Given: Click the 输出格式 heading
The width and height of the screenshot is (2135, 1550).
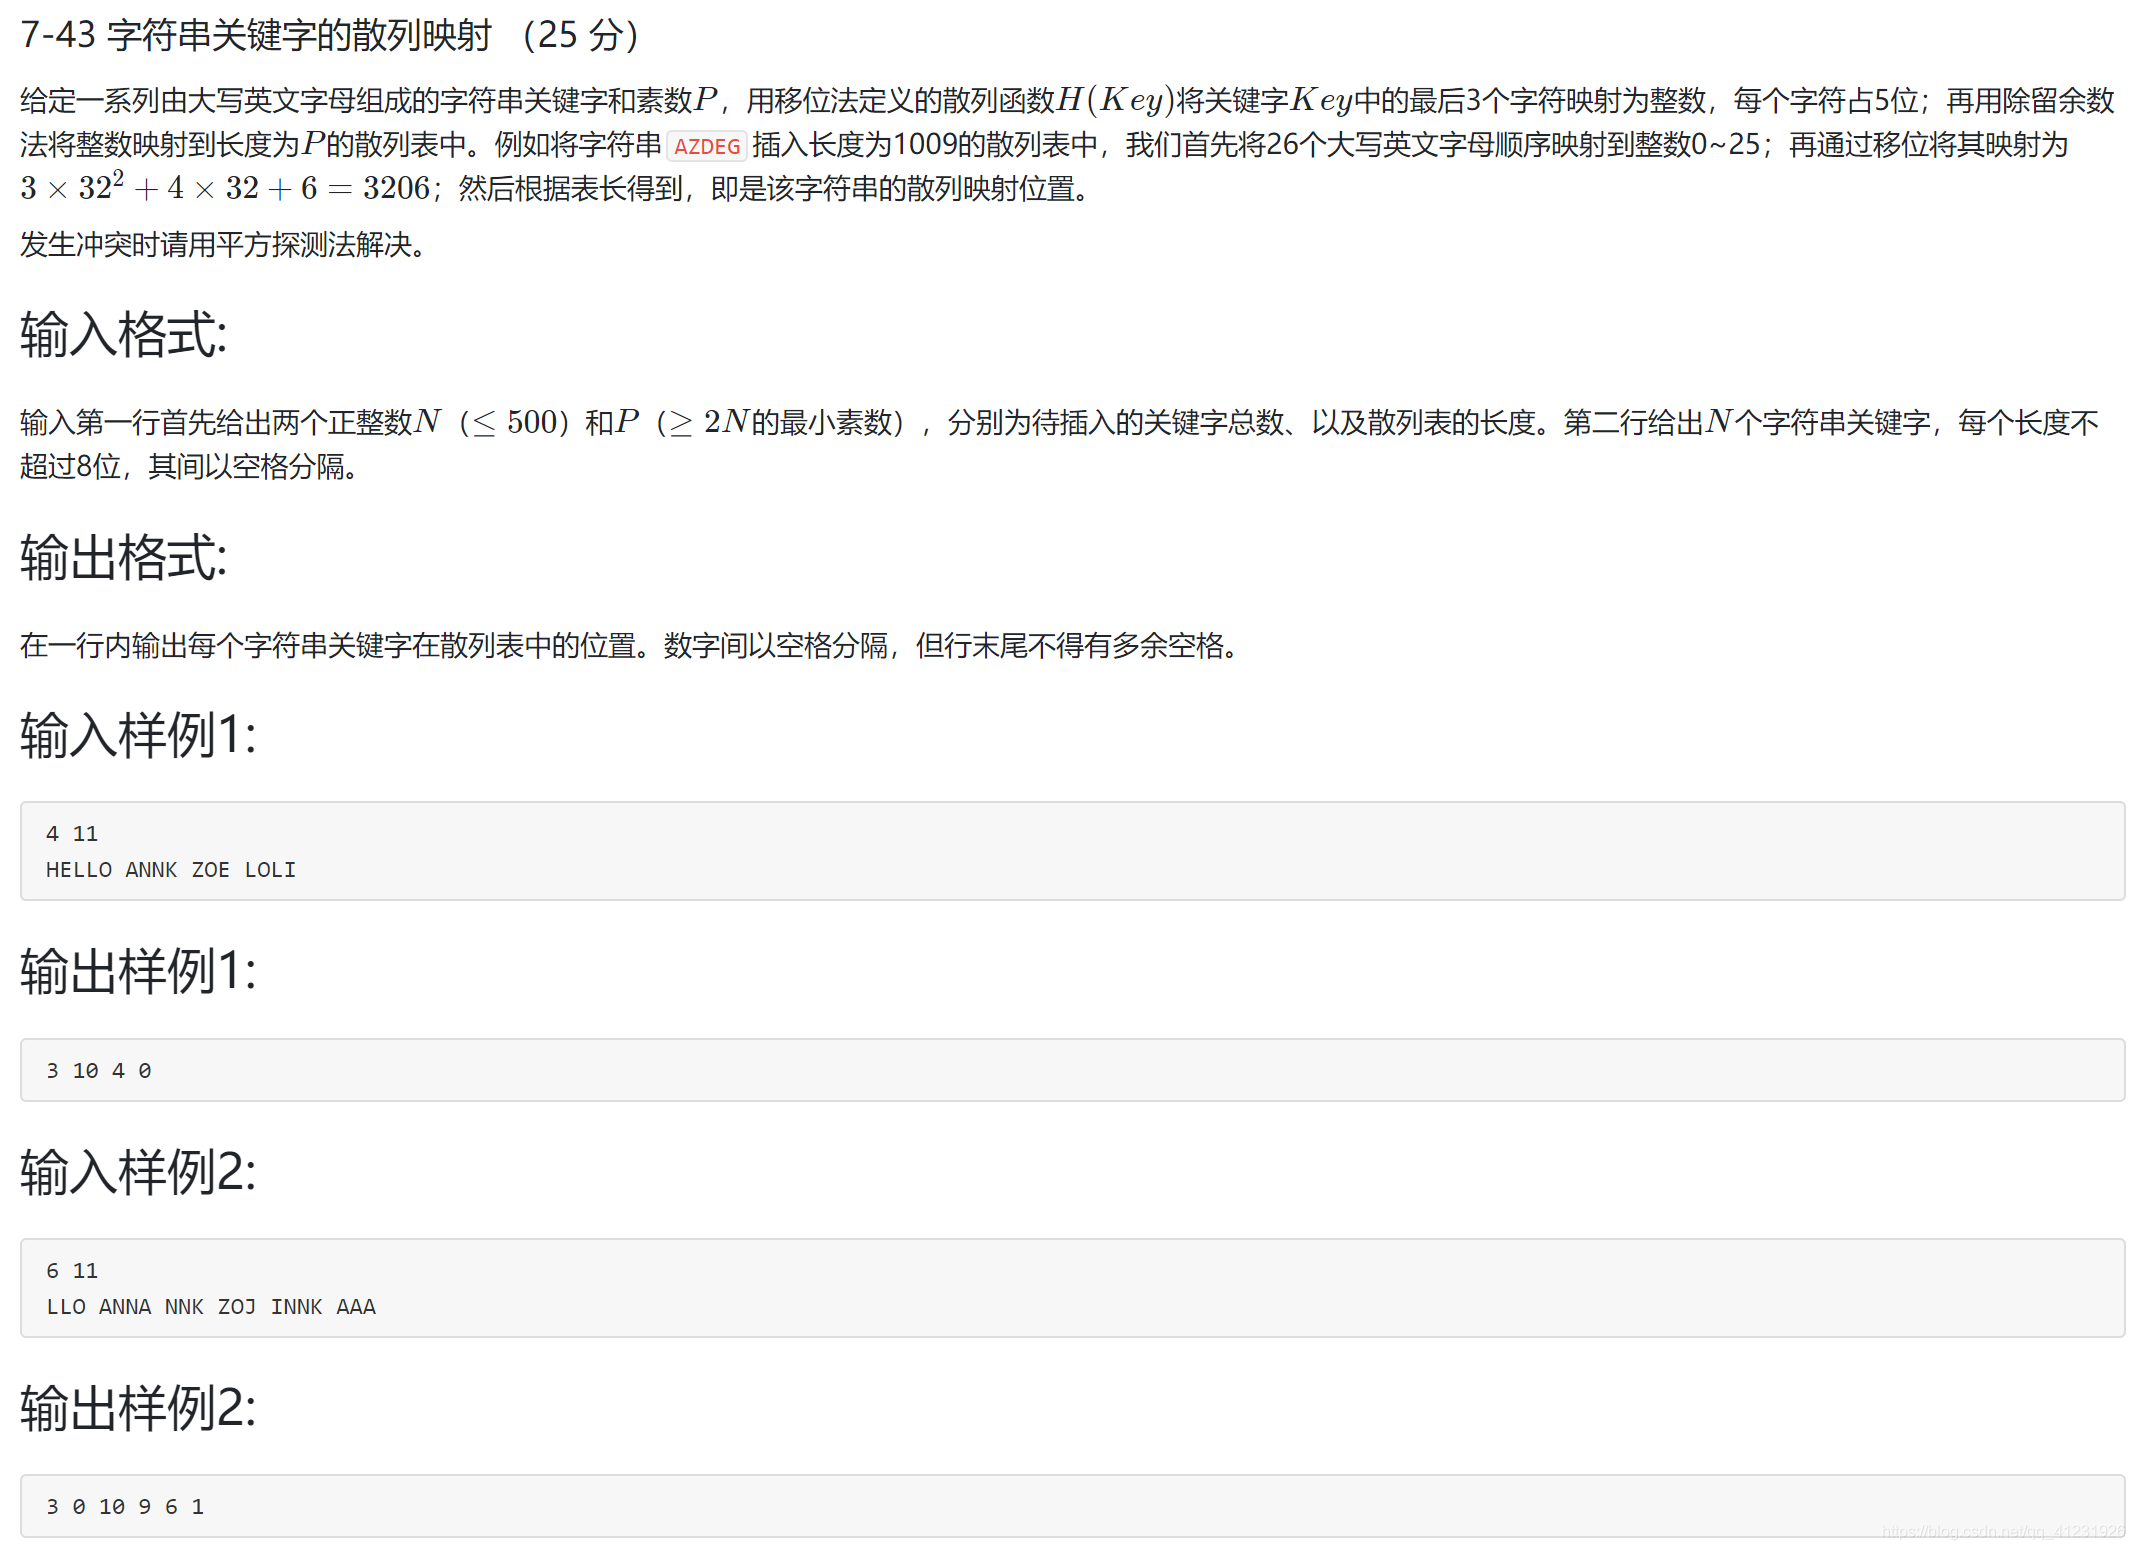Looking at the screenshot, I should [x=124, y=557].
